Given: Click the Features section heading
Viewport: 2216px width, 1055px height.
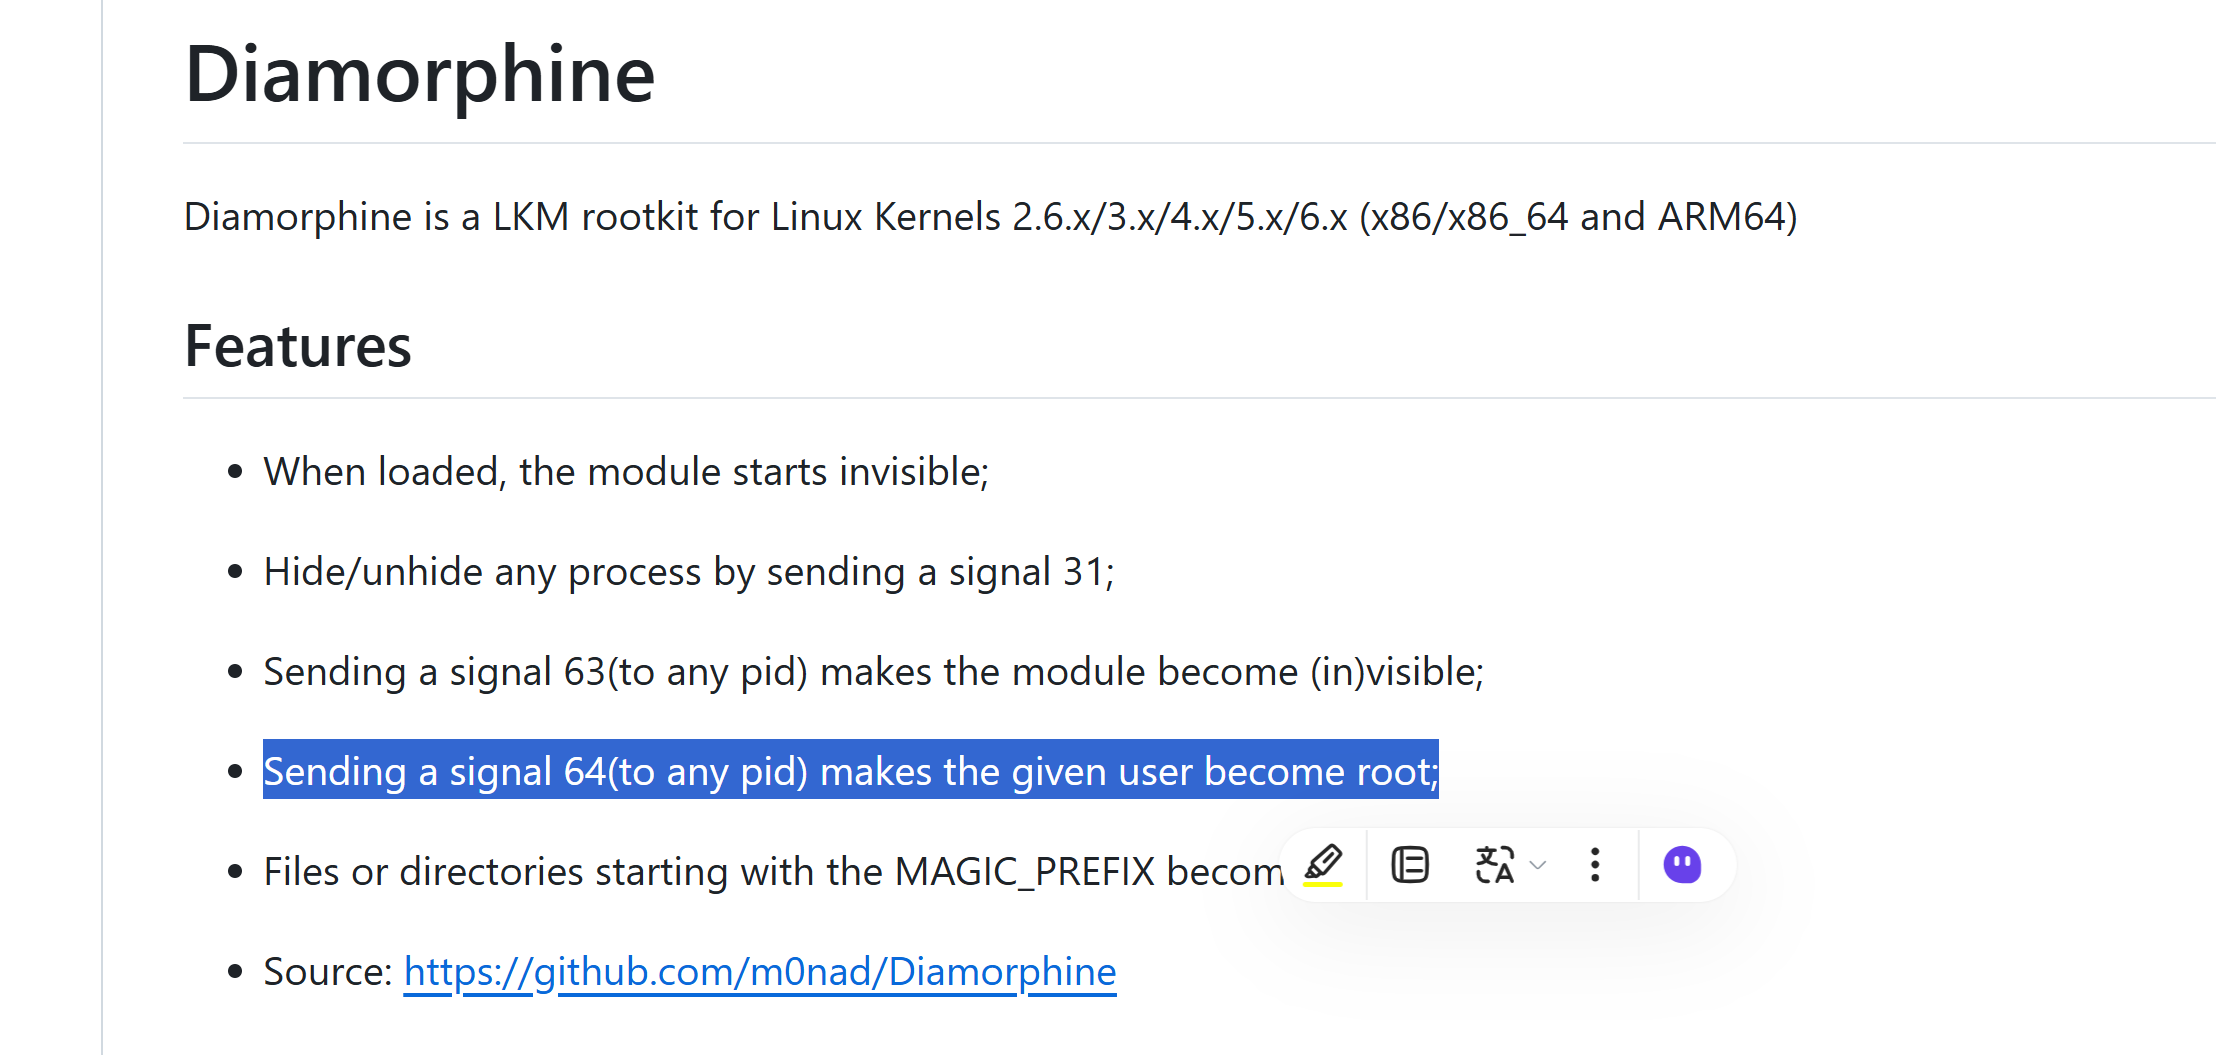Looking at the screenshot, I should [298, 346].
